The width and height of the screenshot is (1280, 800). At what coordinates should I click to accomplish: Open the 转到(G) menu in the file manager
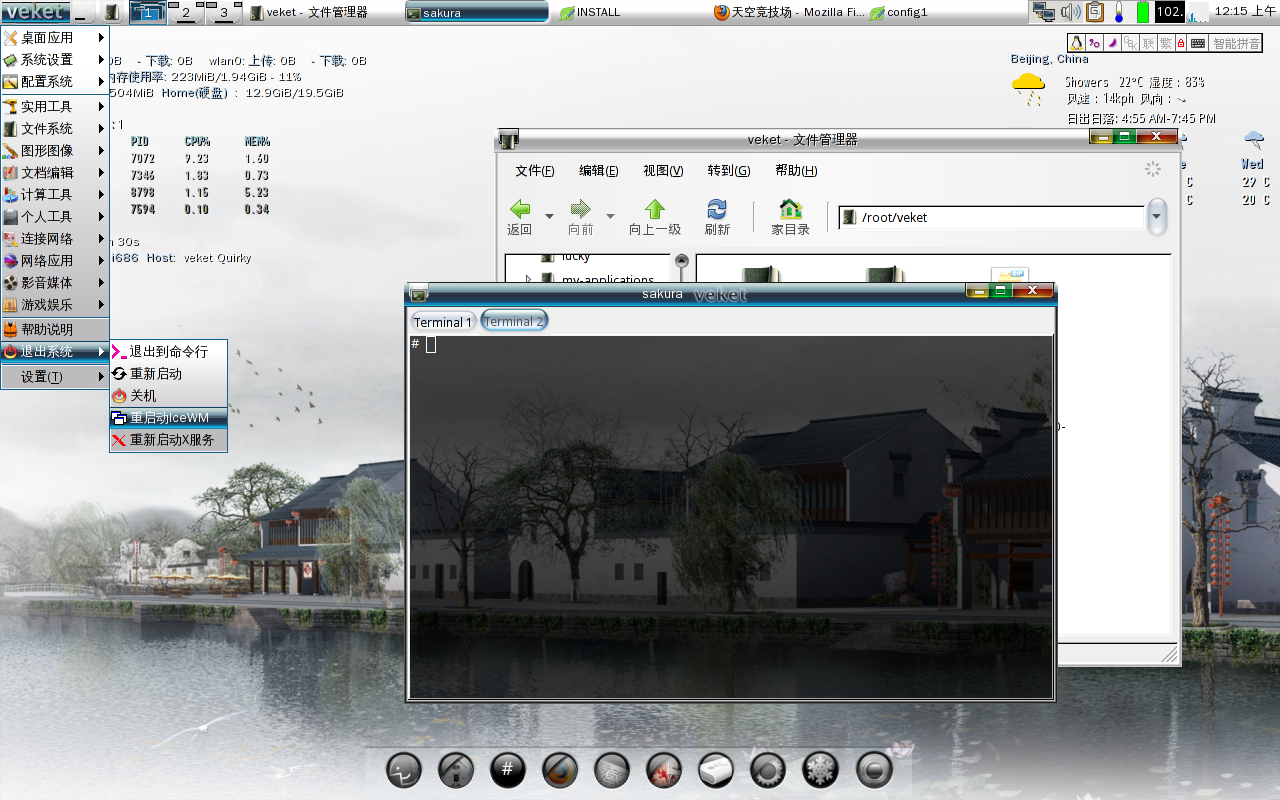click(x=728, y=171)
